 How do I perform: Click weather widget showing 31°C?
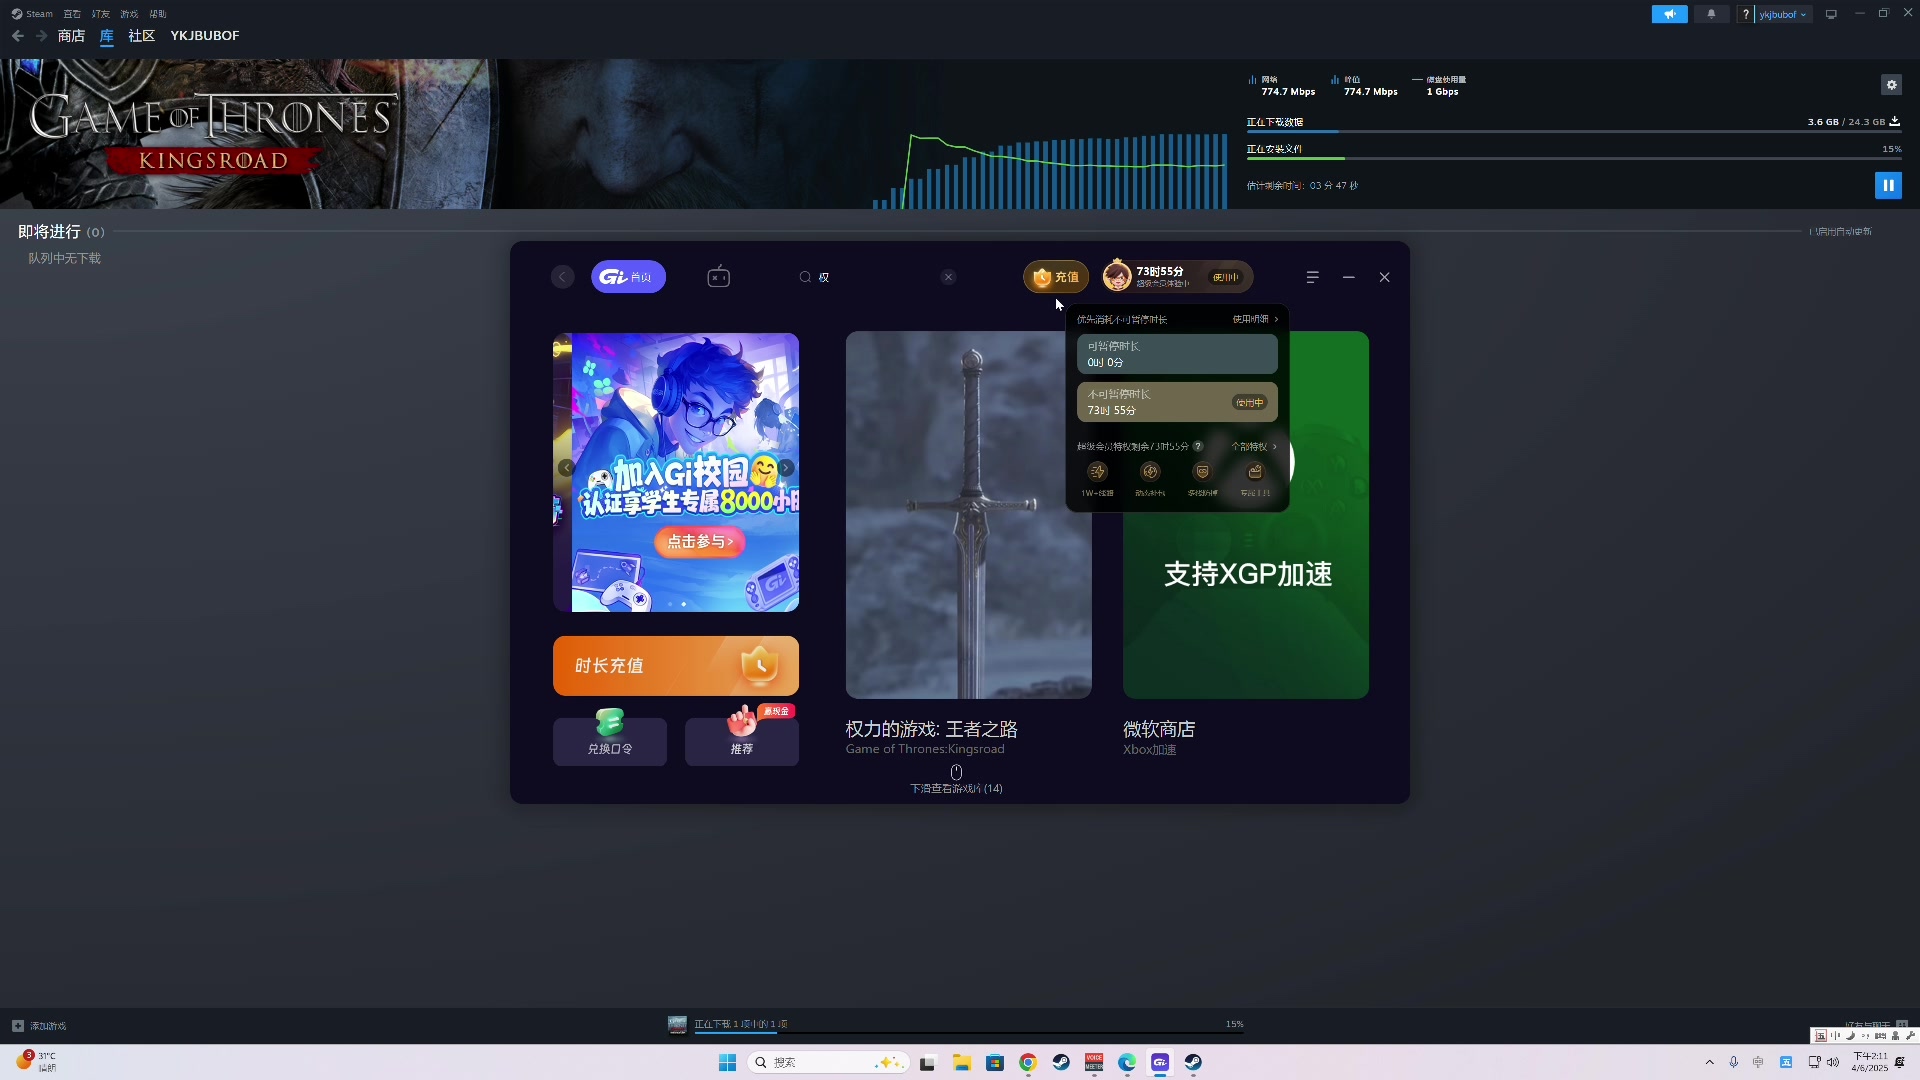(38, 1062)
